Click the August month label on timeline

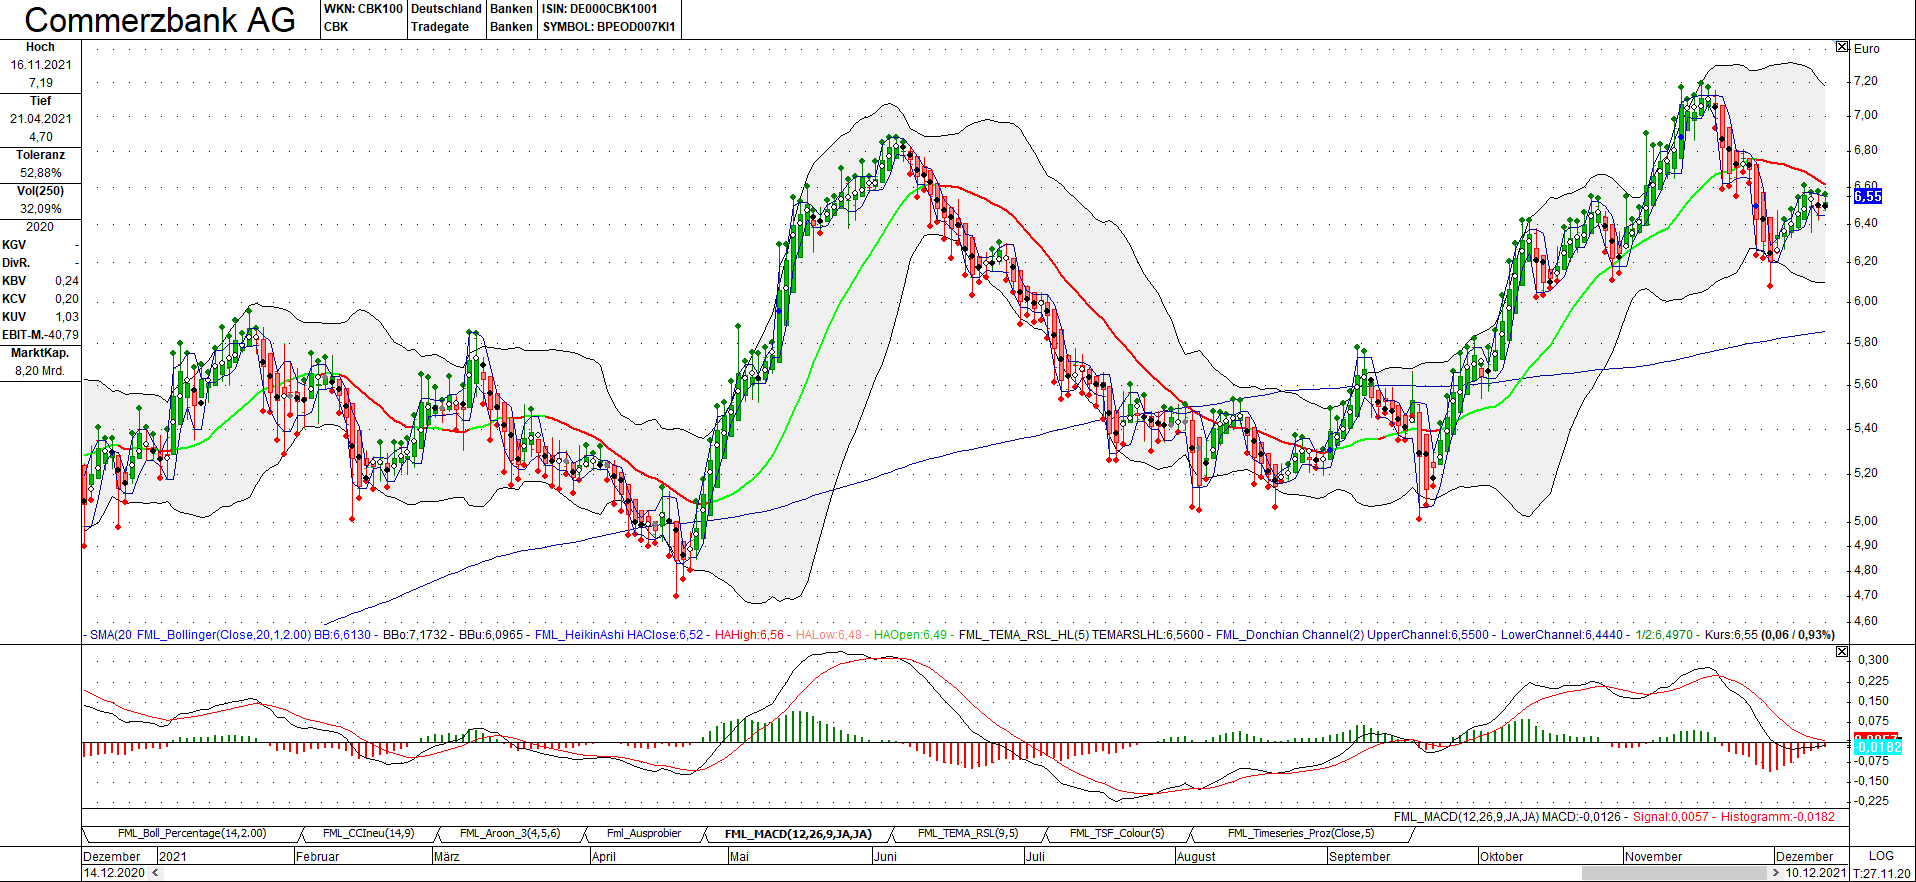(x=1196, y=856)
